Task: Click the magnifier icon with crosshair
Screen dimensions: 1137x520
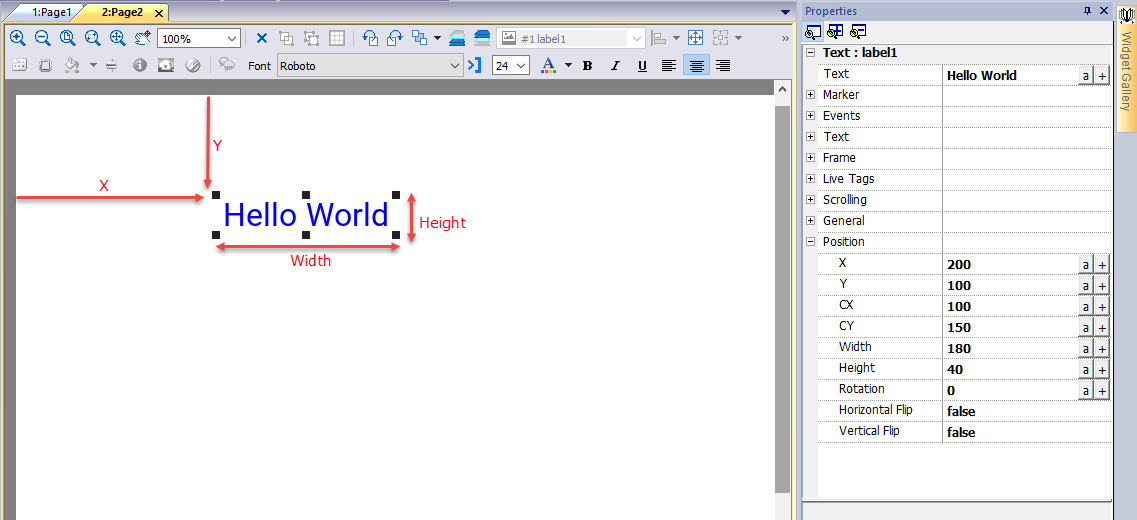Action: click(117, 38)
